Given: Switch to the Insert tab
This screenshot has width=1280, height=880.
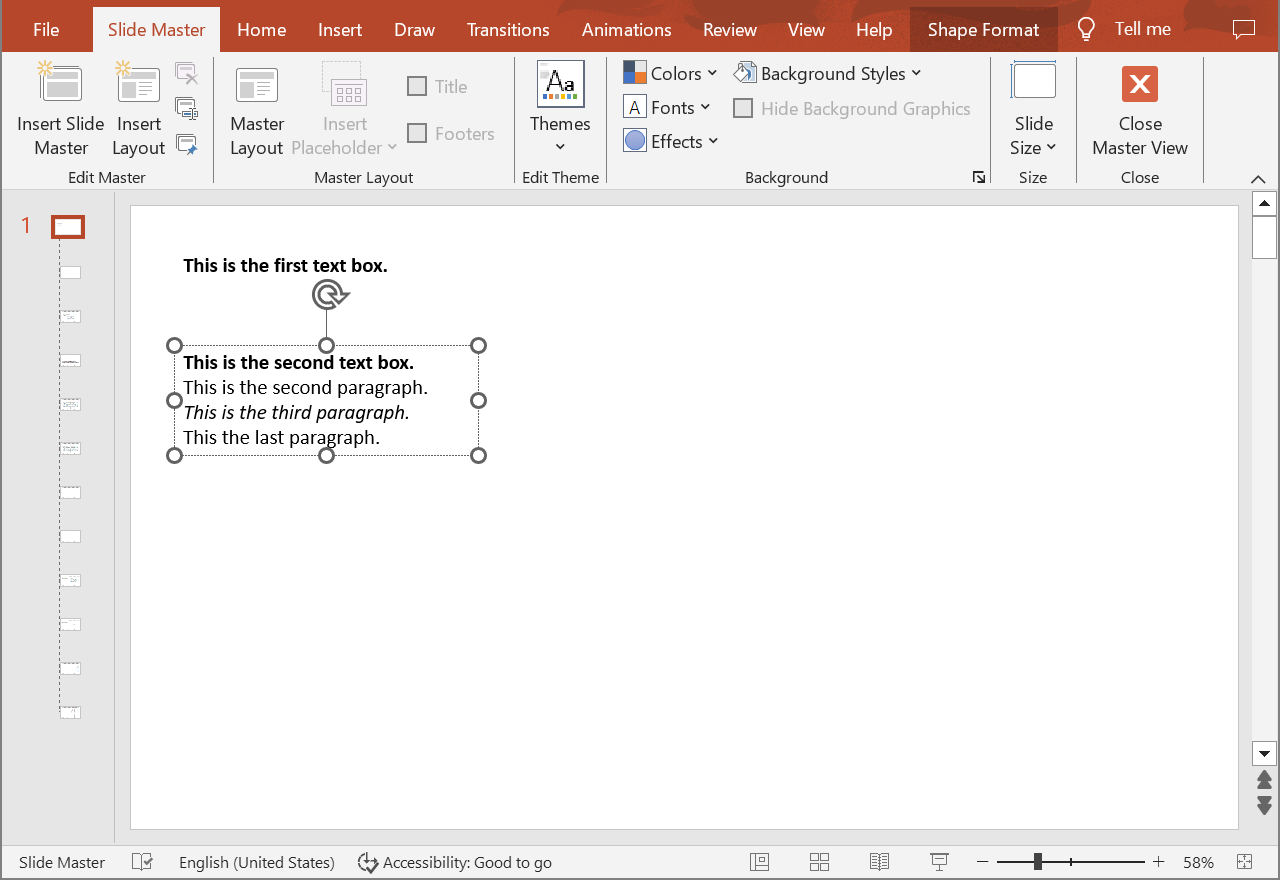Looking at the screenshot, I should 340,30.
